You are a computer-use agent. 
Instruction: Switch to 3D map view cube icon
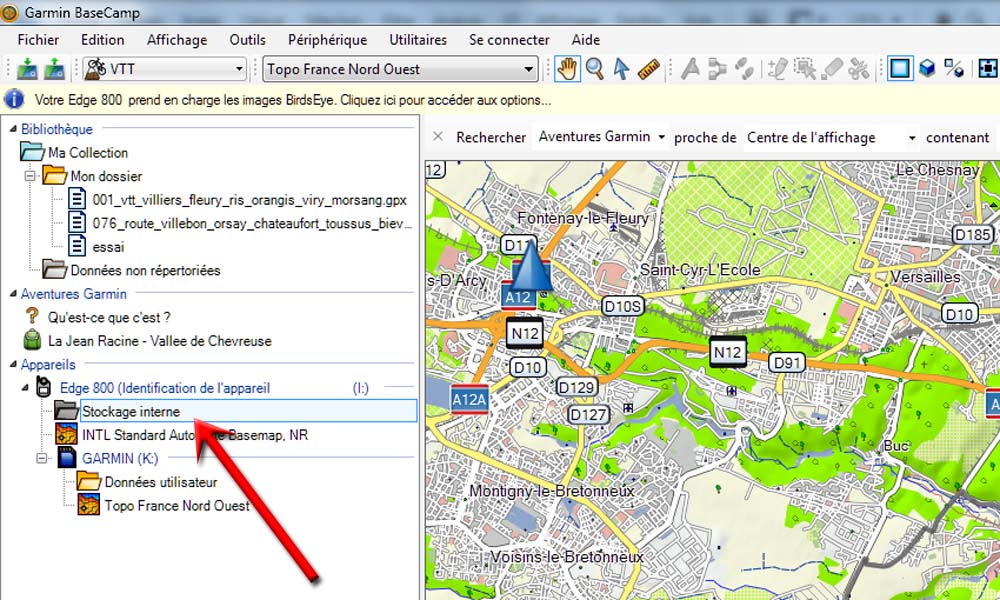(x=927, y=69)
